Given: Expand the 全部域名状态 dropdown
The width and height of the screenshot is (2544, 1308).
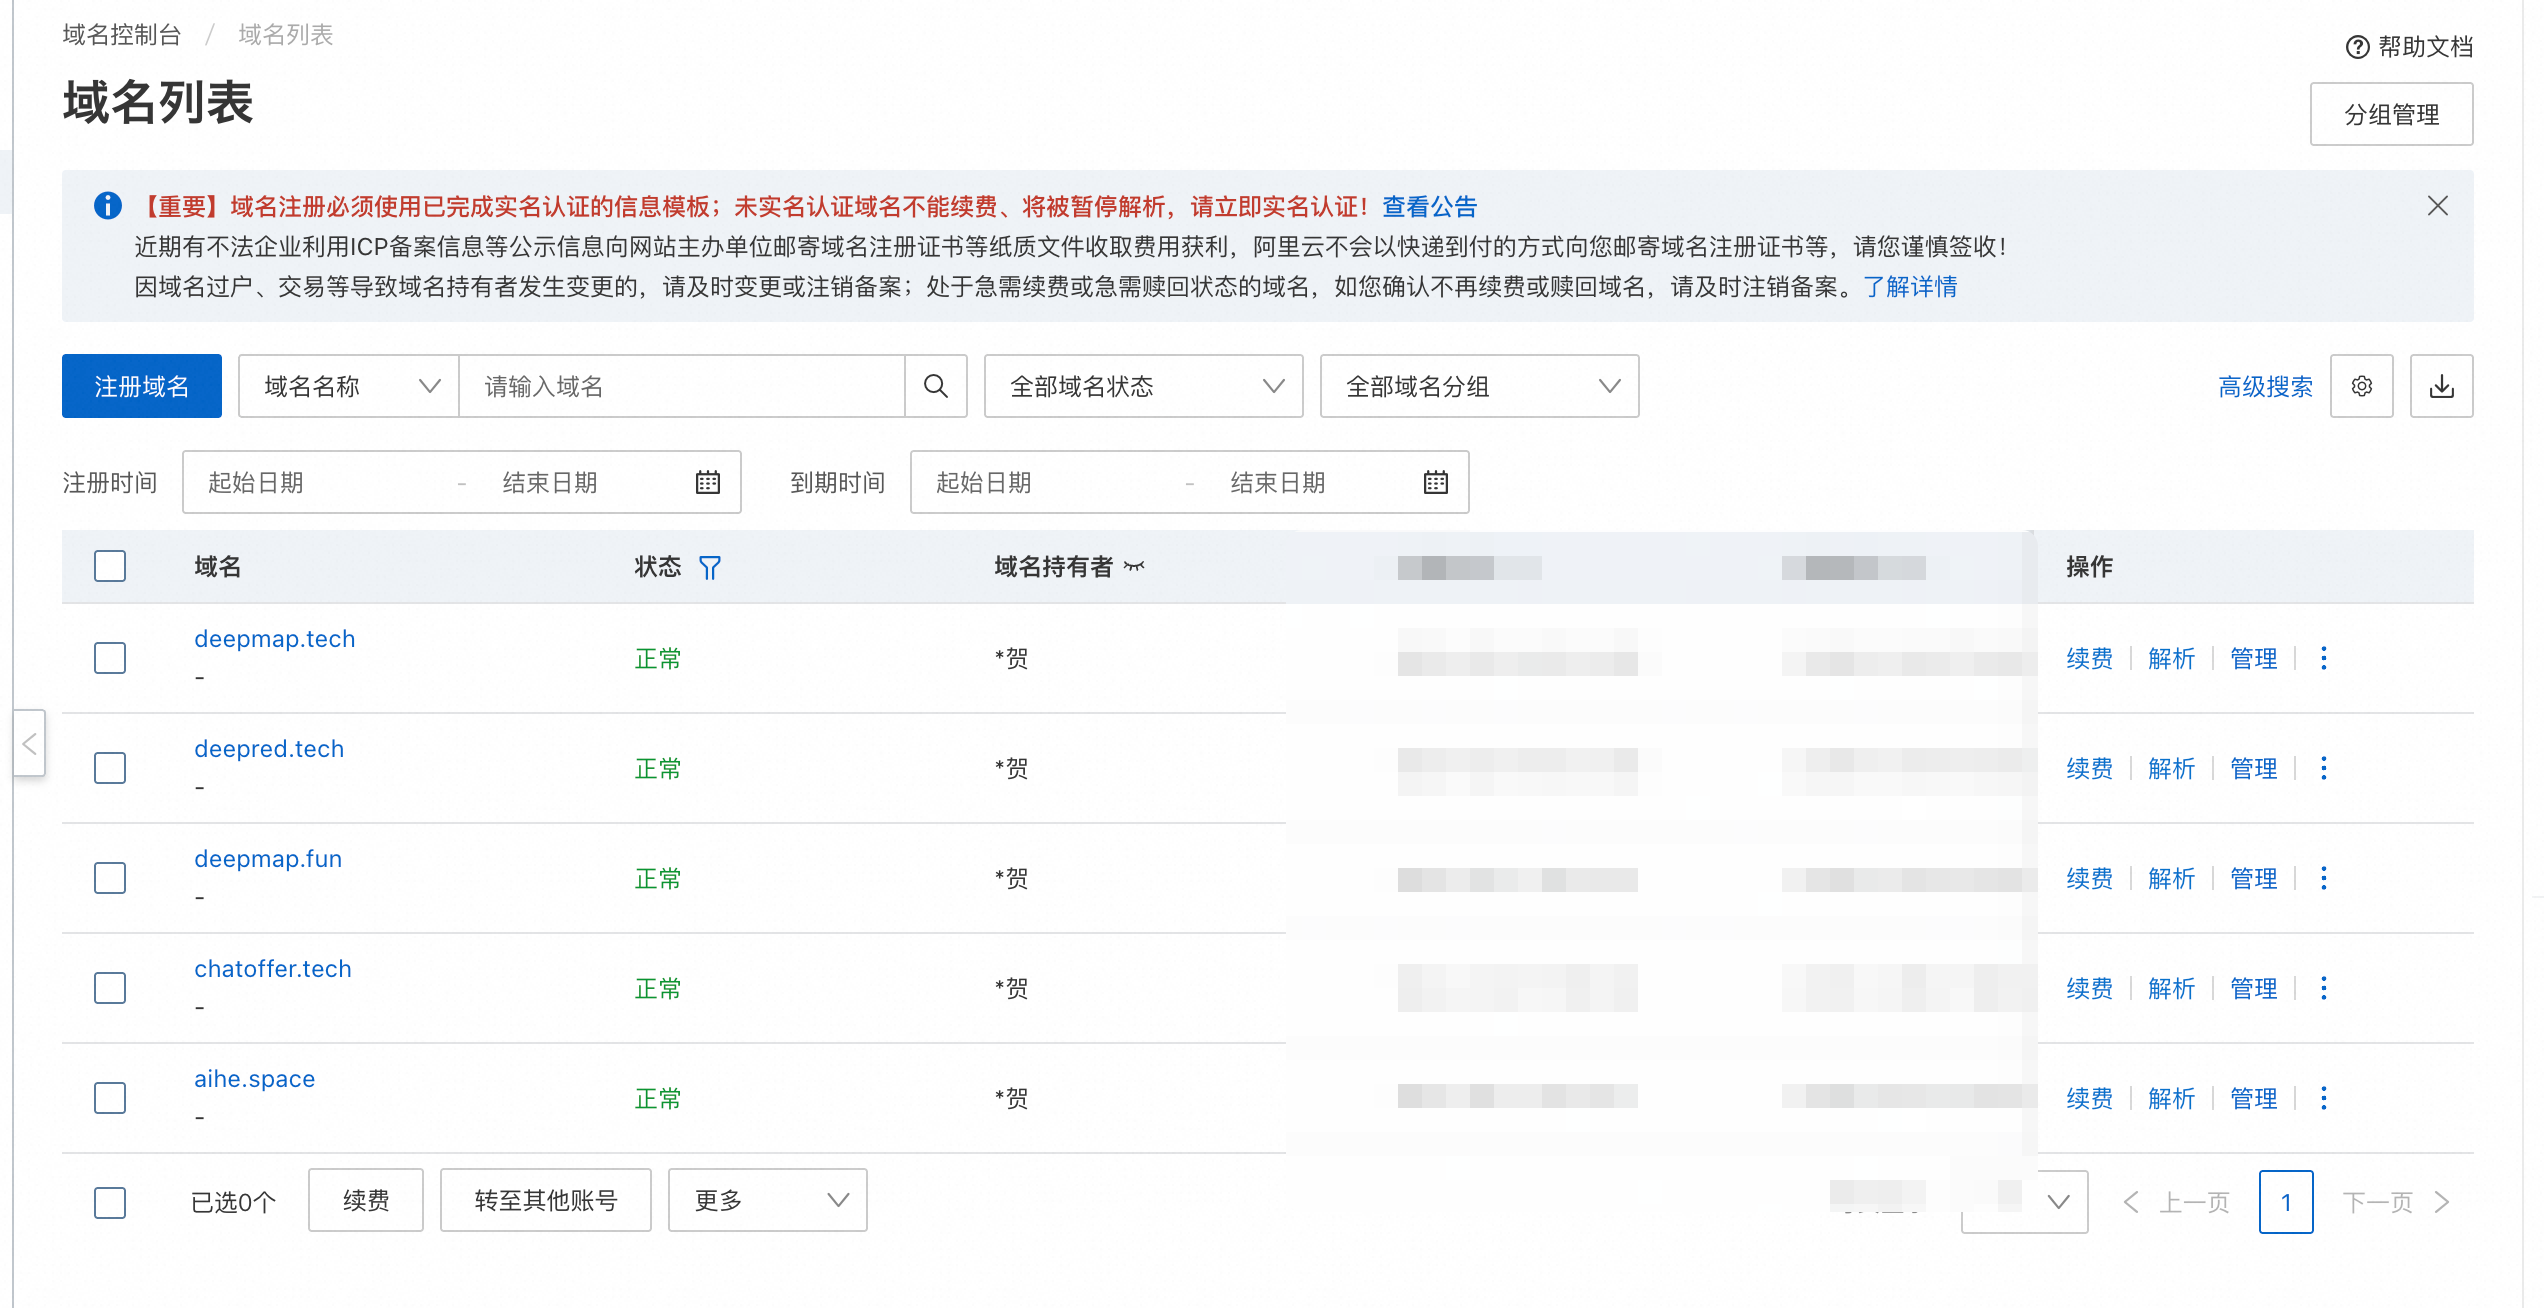Looking at the screenshot, I should [x=1144, y=386].
